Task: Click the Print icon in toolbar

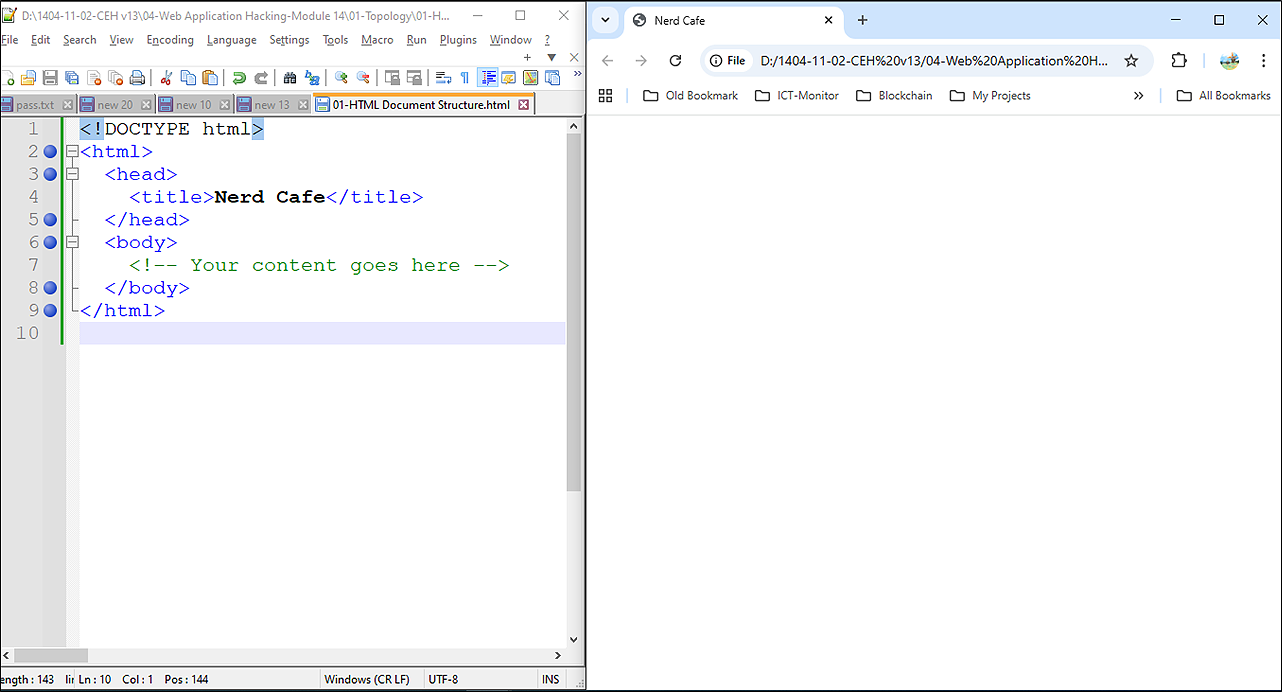Action: tap(137, 78)
